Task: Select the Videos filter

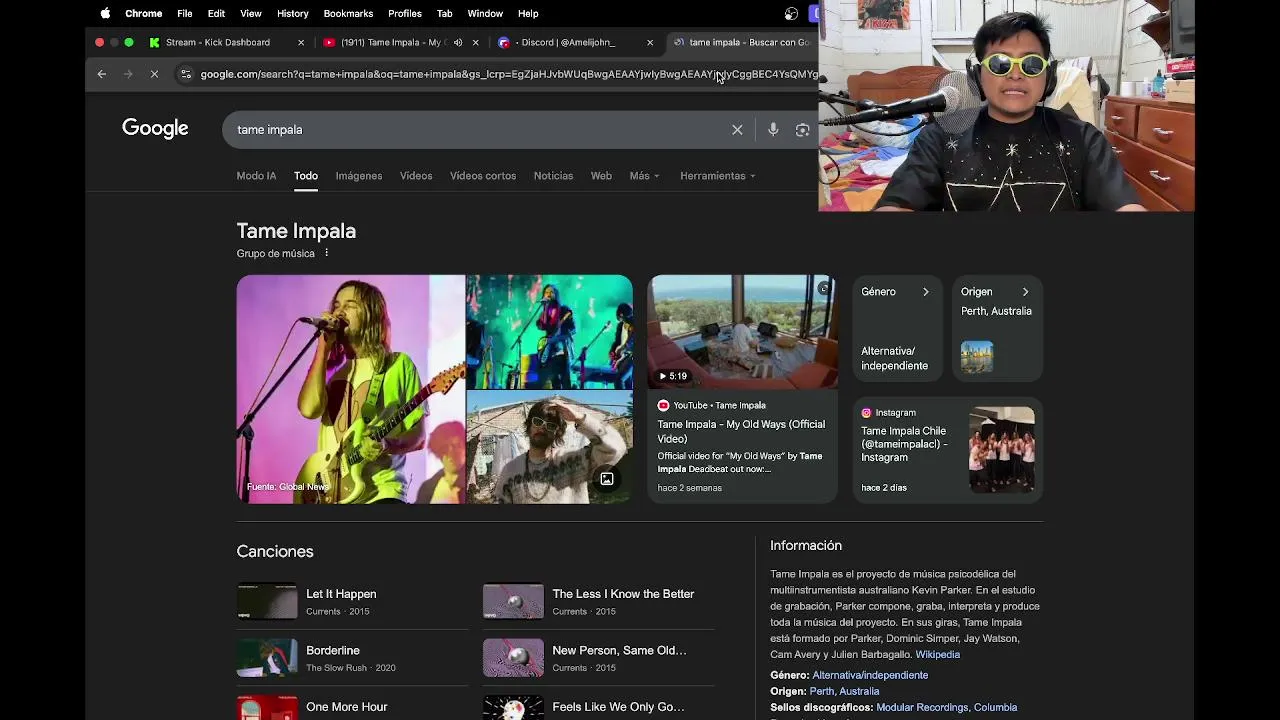Action: (x=416, y=176)
